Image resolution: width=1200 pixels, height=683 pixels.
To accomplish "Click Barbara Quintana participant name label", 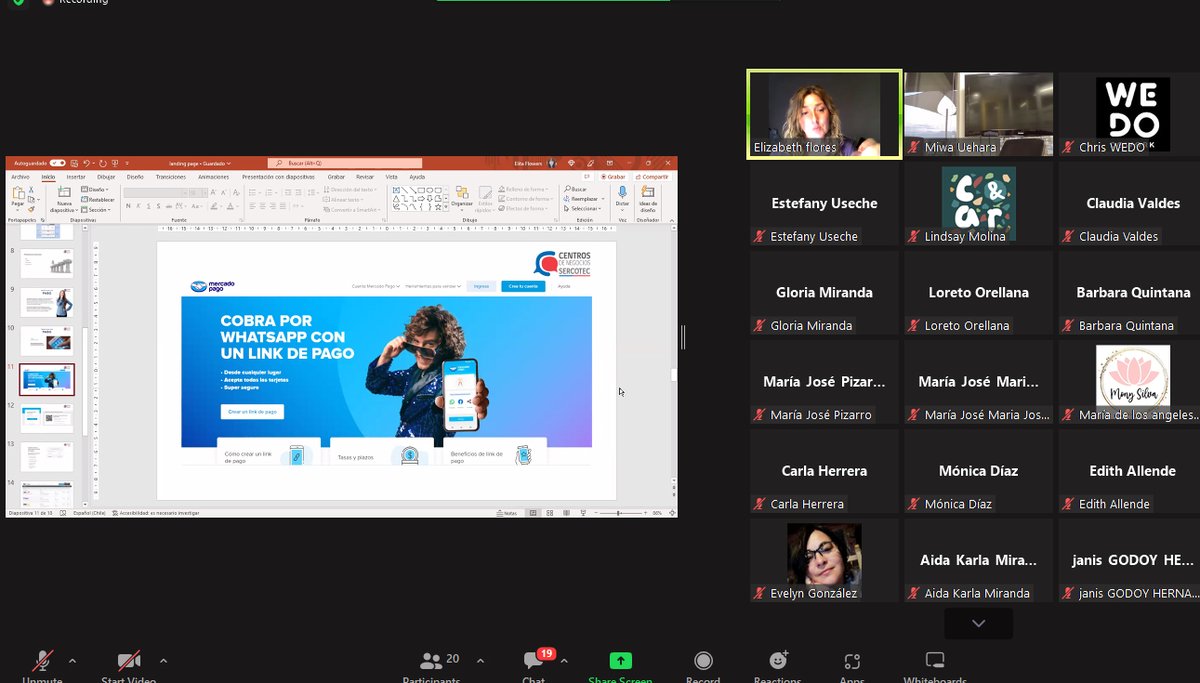I will click(x=1126, y=326).
